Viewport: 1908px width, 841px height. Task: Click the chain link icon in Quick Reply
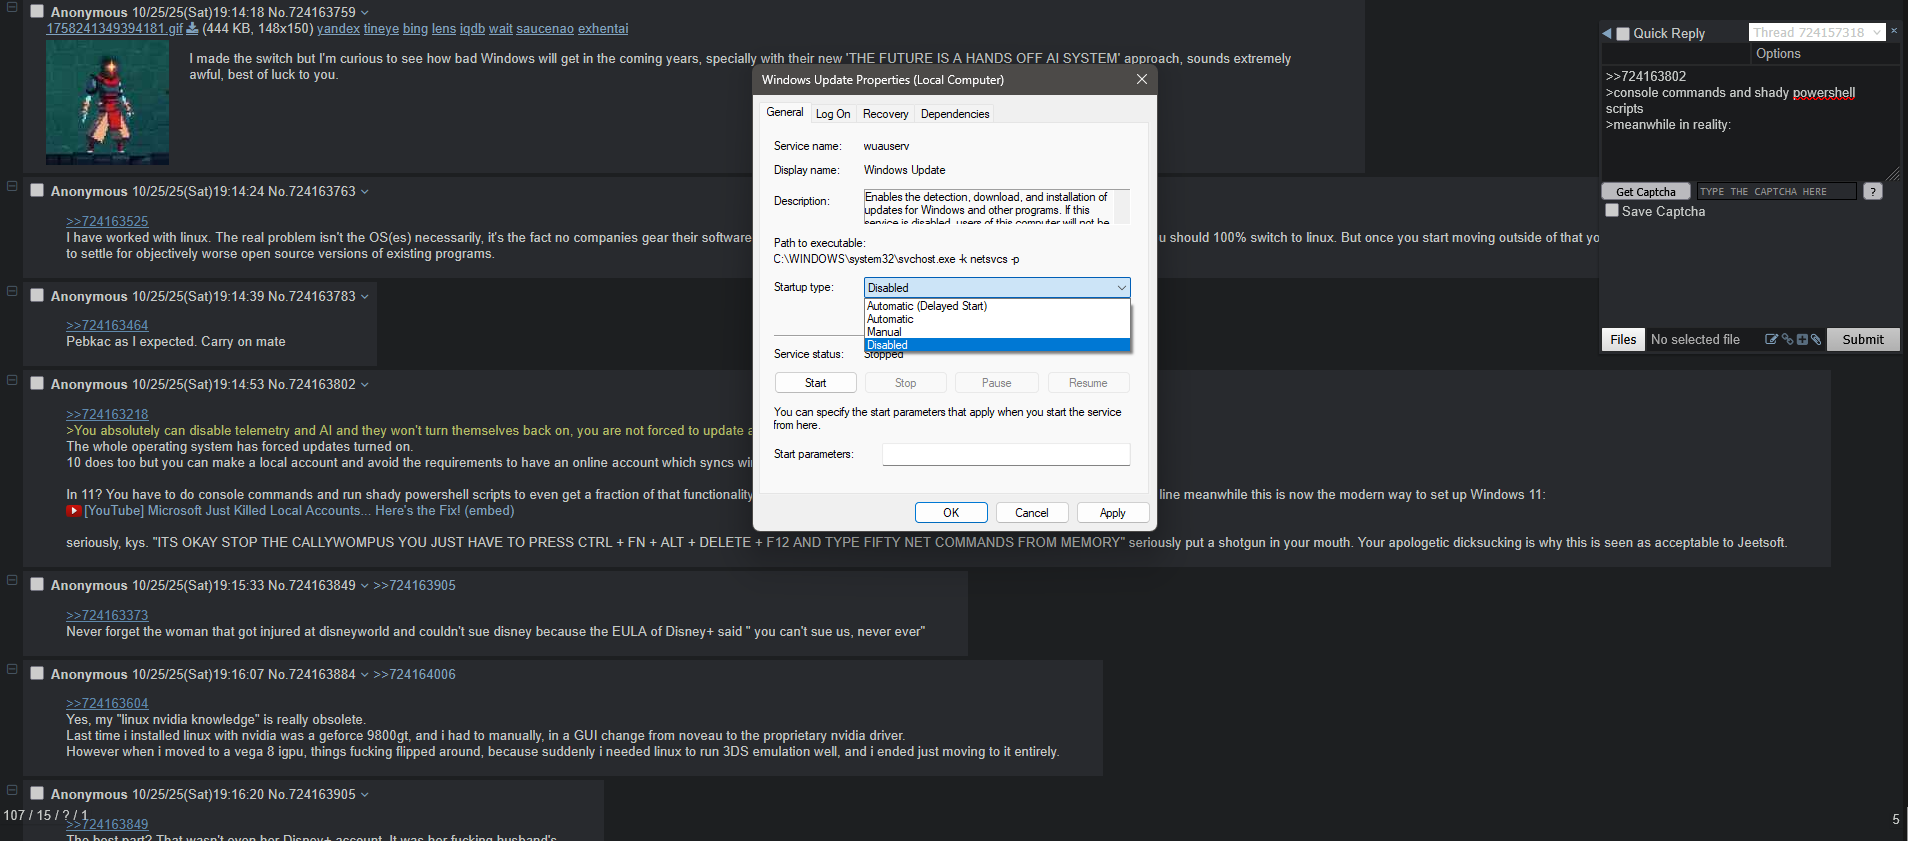[1787, 339]
